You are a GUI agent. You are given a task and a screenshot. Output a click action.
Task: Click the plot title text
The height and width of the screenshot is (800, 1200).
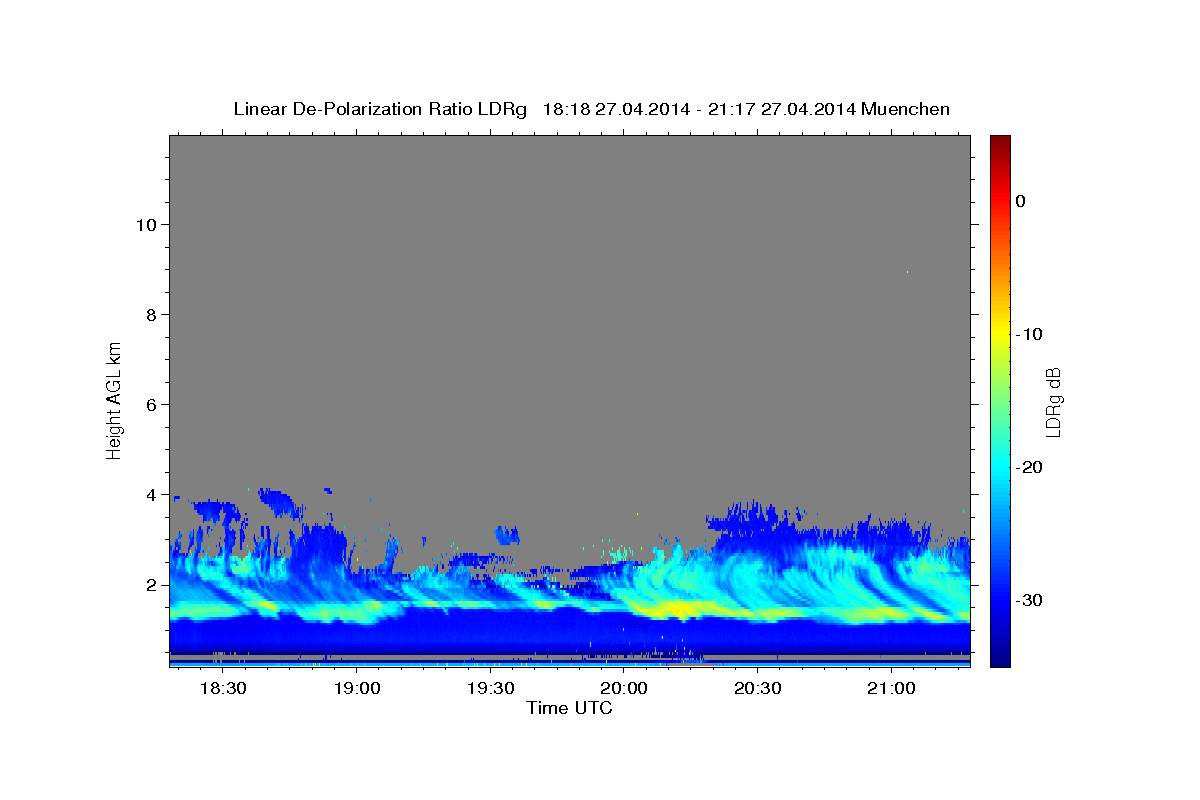(x=591, y=109)
